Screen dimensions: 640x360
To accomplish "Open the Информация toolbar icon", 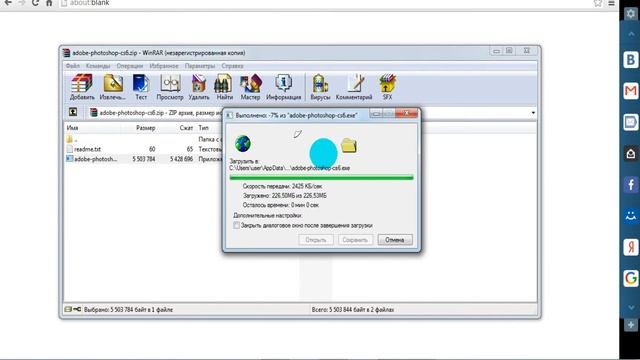I will click(283, 87).
